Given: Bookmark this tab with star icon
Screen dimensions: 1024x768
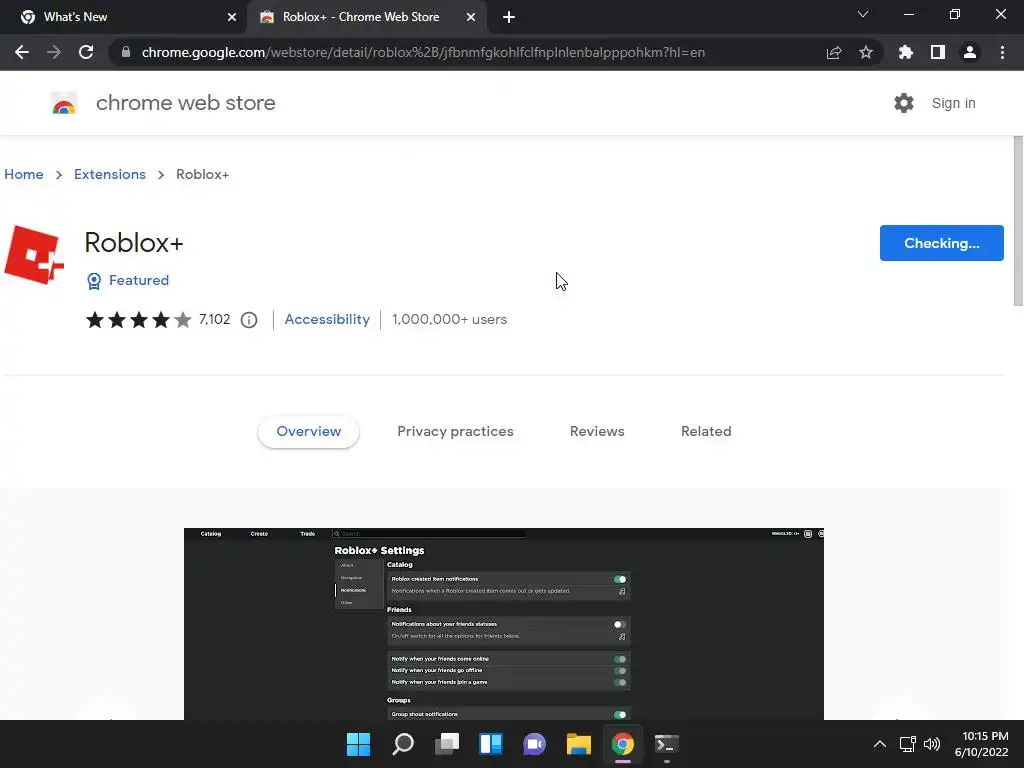Looking at the screenshot, I should (866, 52).
